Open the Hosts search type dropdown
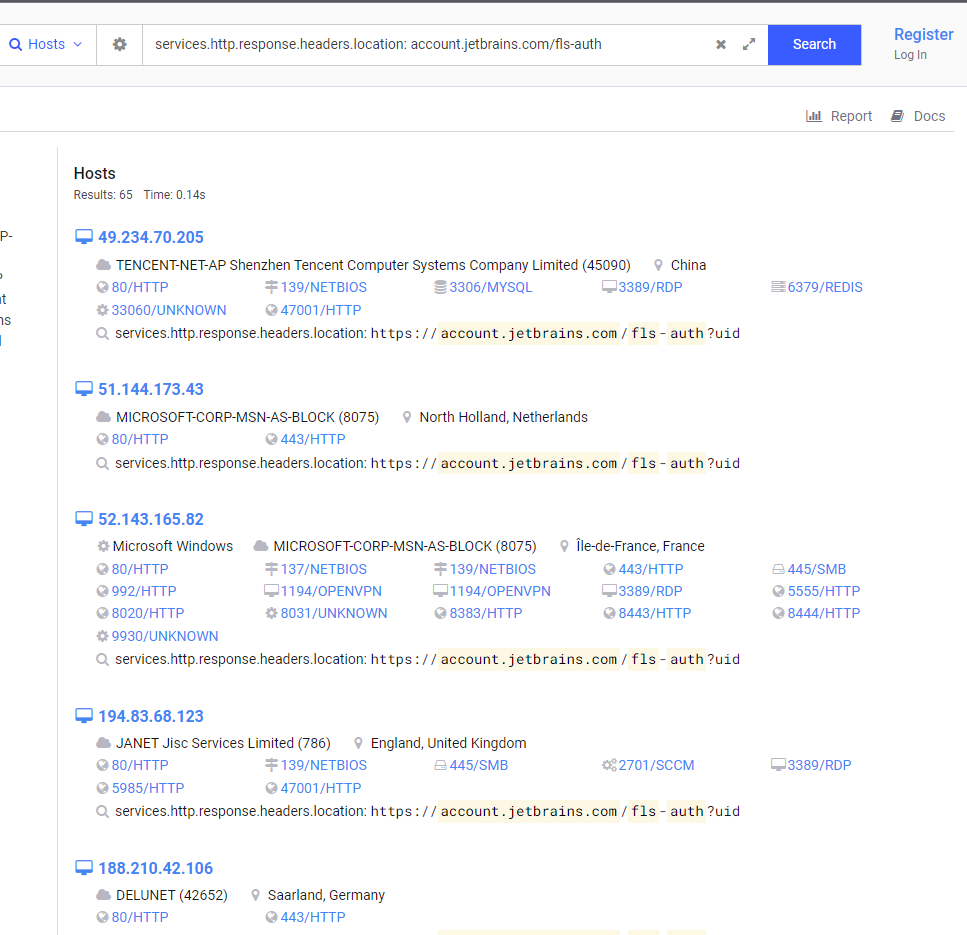Screen dimensions: 967x935 pos(46,45)
